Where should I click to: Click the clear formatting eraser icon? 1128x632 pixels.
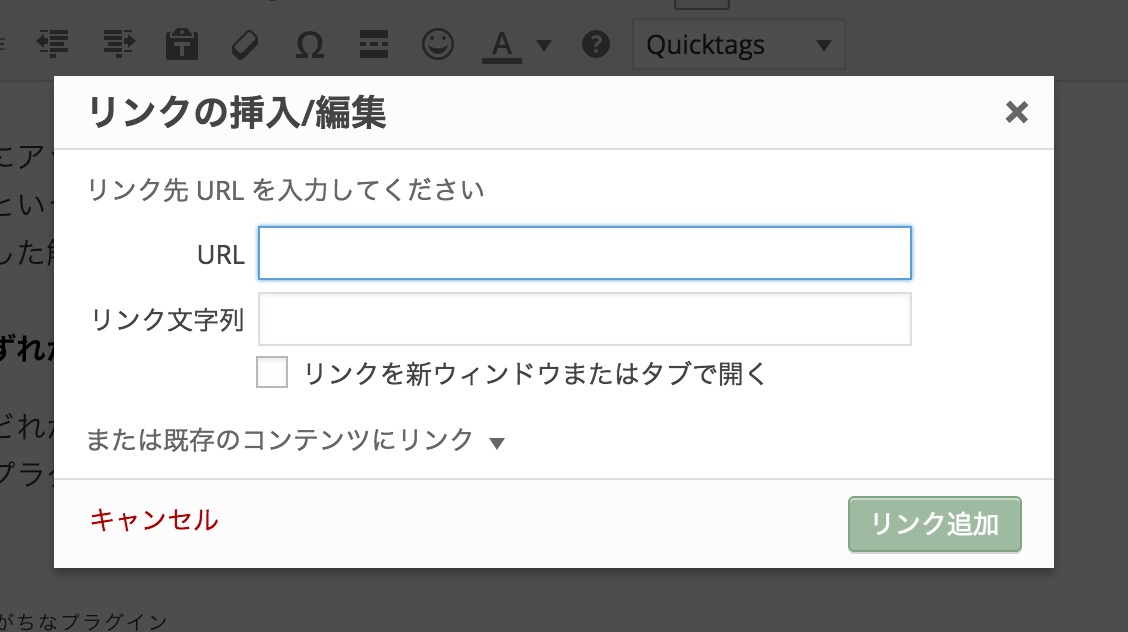[245, 45]
